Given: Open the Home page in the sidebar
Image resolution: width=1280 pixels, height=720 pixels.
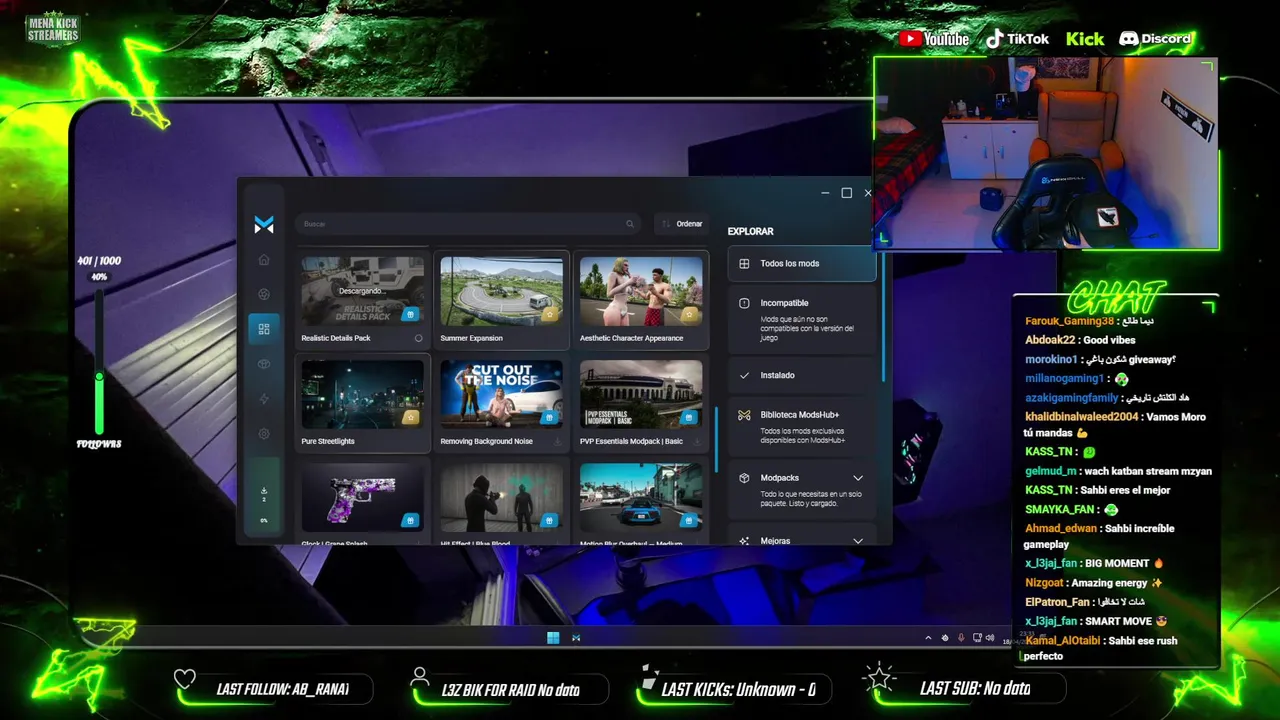Looking at the screenshot, I should [x=264, y=260].
